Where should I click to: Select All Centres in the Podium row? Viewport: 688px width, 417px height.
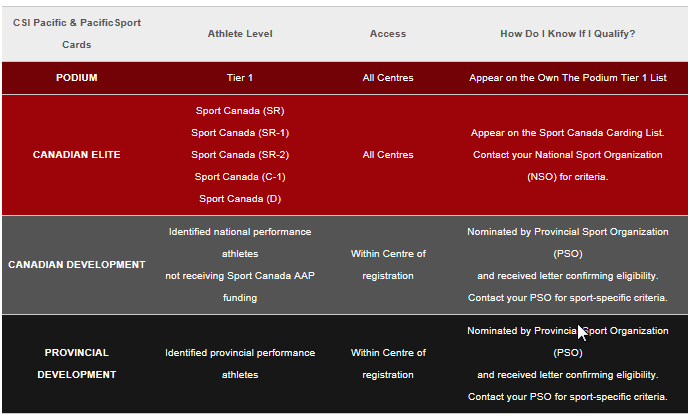click(388, 78)
